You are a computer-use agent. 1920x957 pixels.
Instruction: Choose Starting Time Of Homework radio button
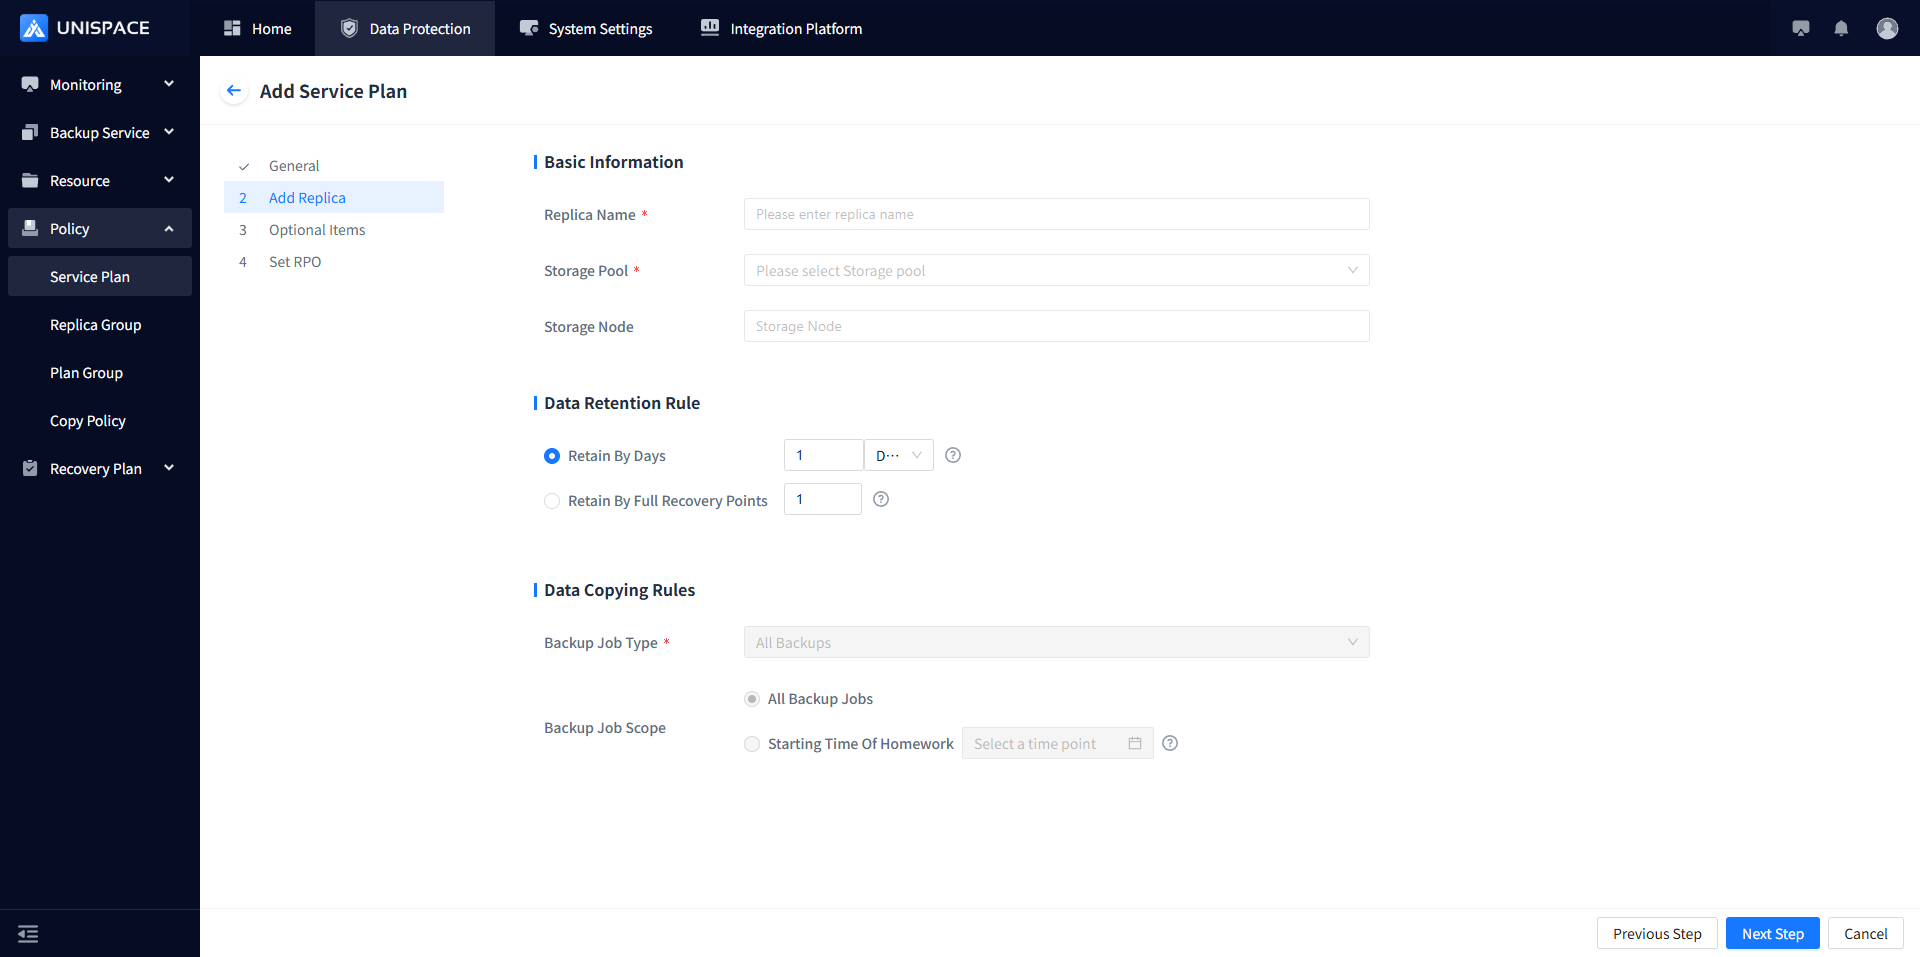[752, 744]
